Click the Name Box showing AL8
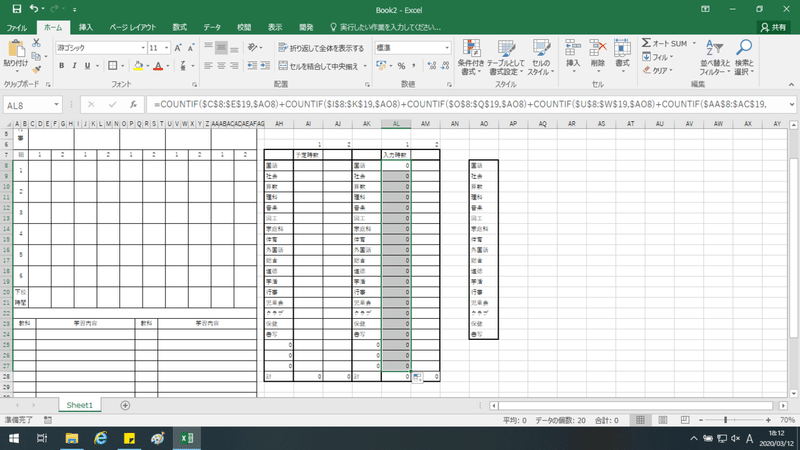800x450 pixels. tap(29, 105)
